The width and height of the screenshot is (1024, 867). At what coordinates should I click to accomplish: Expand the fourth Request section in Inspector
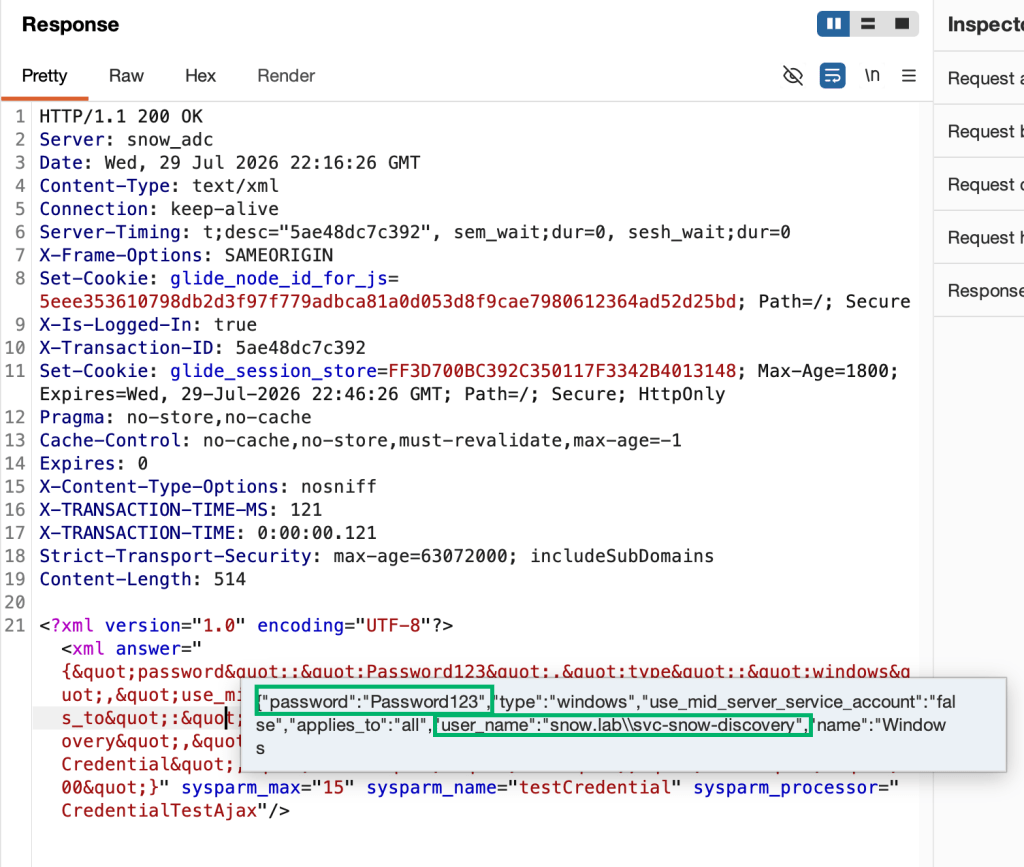coord(979,237)
